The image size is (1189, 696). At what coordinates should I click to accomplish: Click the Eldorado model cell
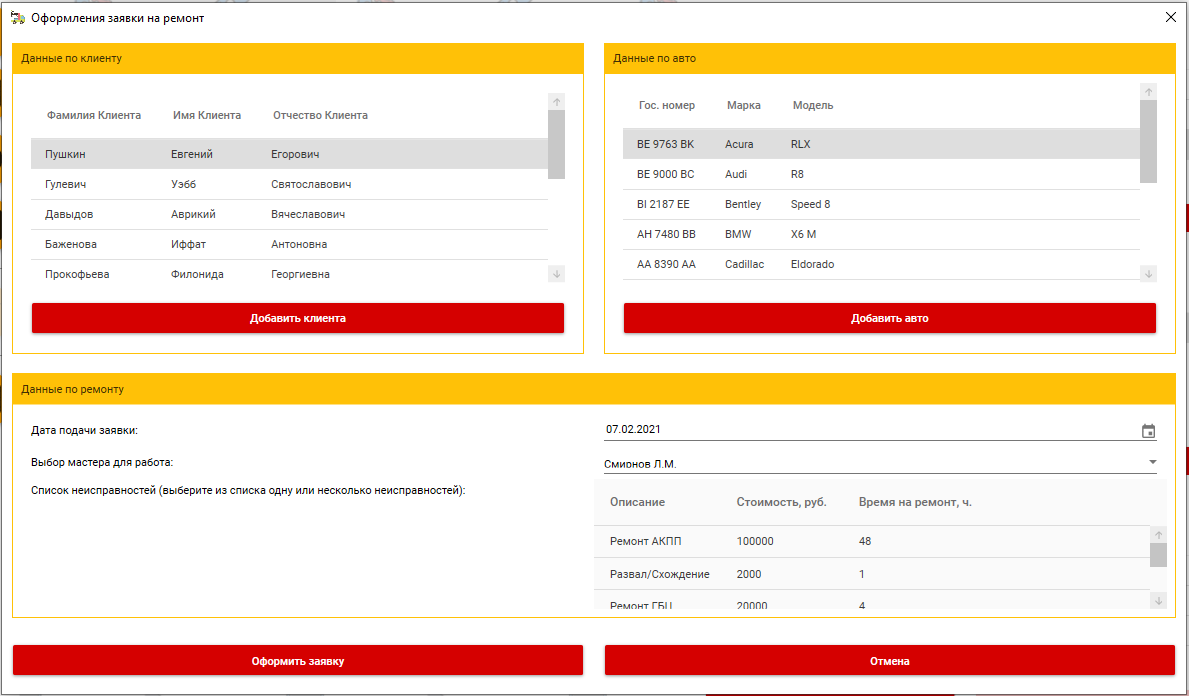pyautogui.click(x=812, y=265)
